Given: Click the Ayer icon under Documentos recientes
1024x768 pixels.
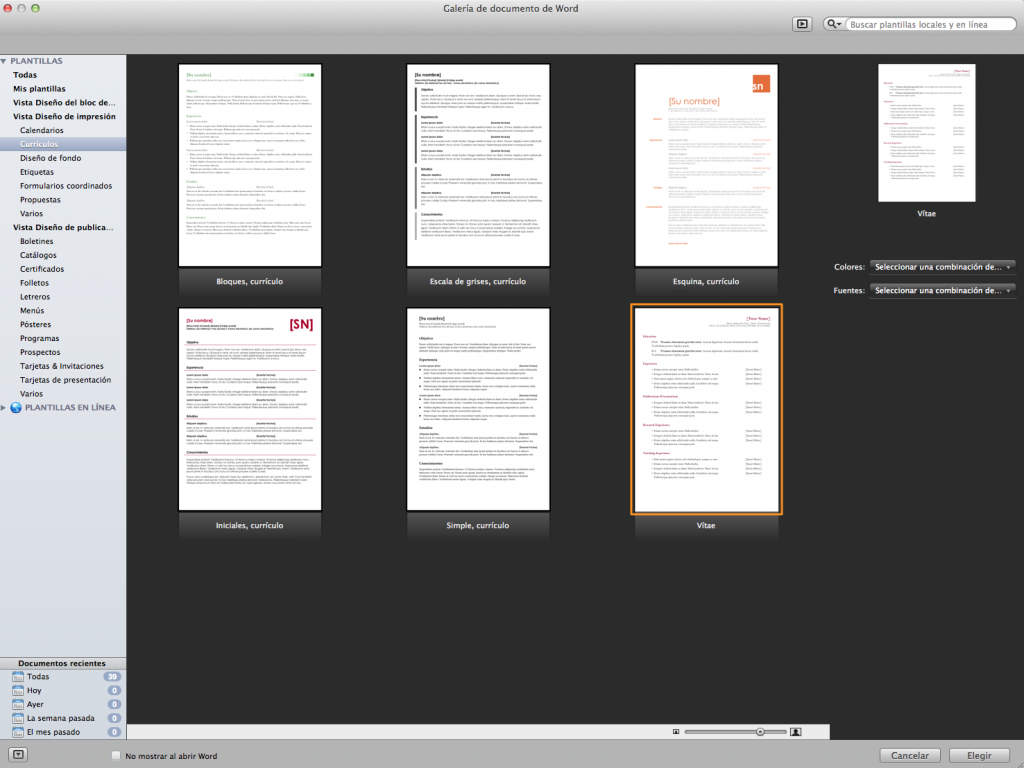Looking at the screenshot, I should click(x=17, y=704).
